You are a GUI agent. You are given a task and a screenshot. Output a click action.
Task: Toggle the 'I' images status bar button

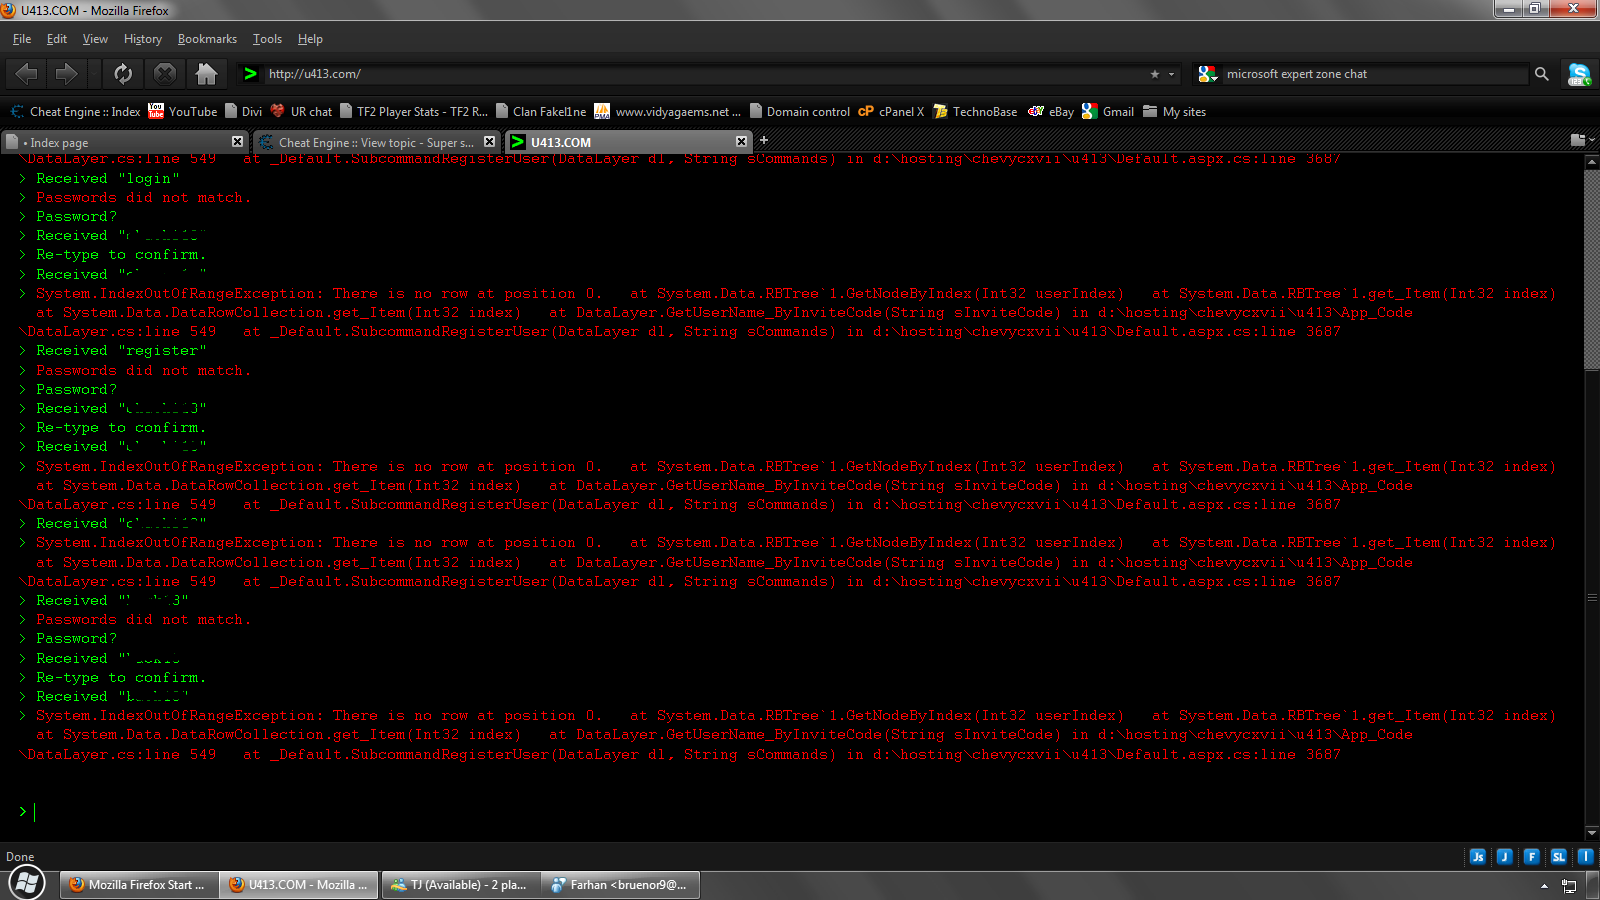point(1586,856)
